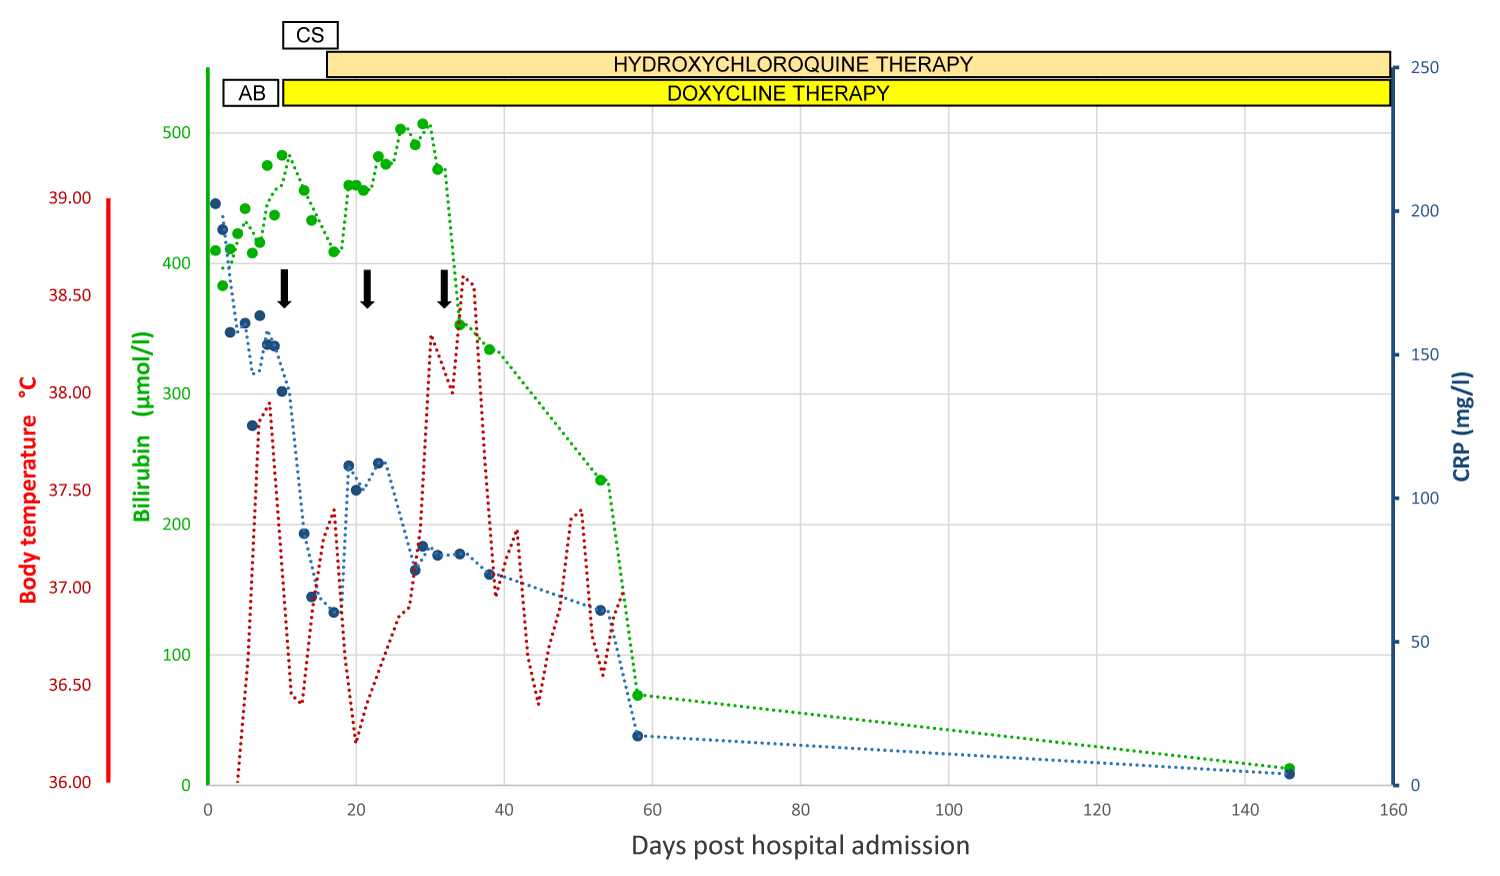Click the CRP (mg/l) axis title
This screenshot has height=876, width=1500.
tap(1461, 427)
